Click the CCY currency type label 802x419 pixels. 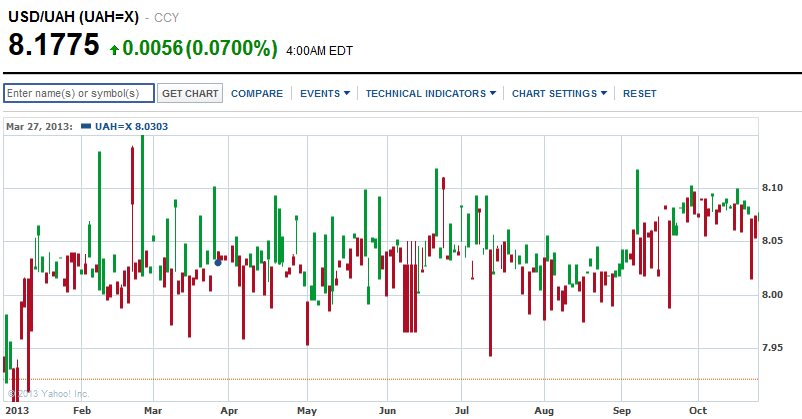pyautogui.click(x=166, y=18)
